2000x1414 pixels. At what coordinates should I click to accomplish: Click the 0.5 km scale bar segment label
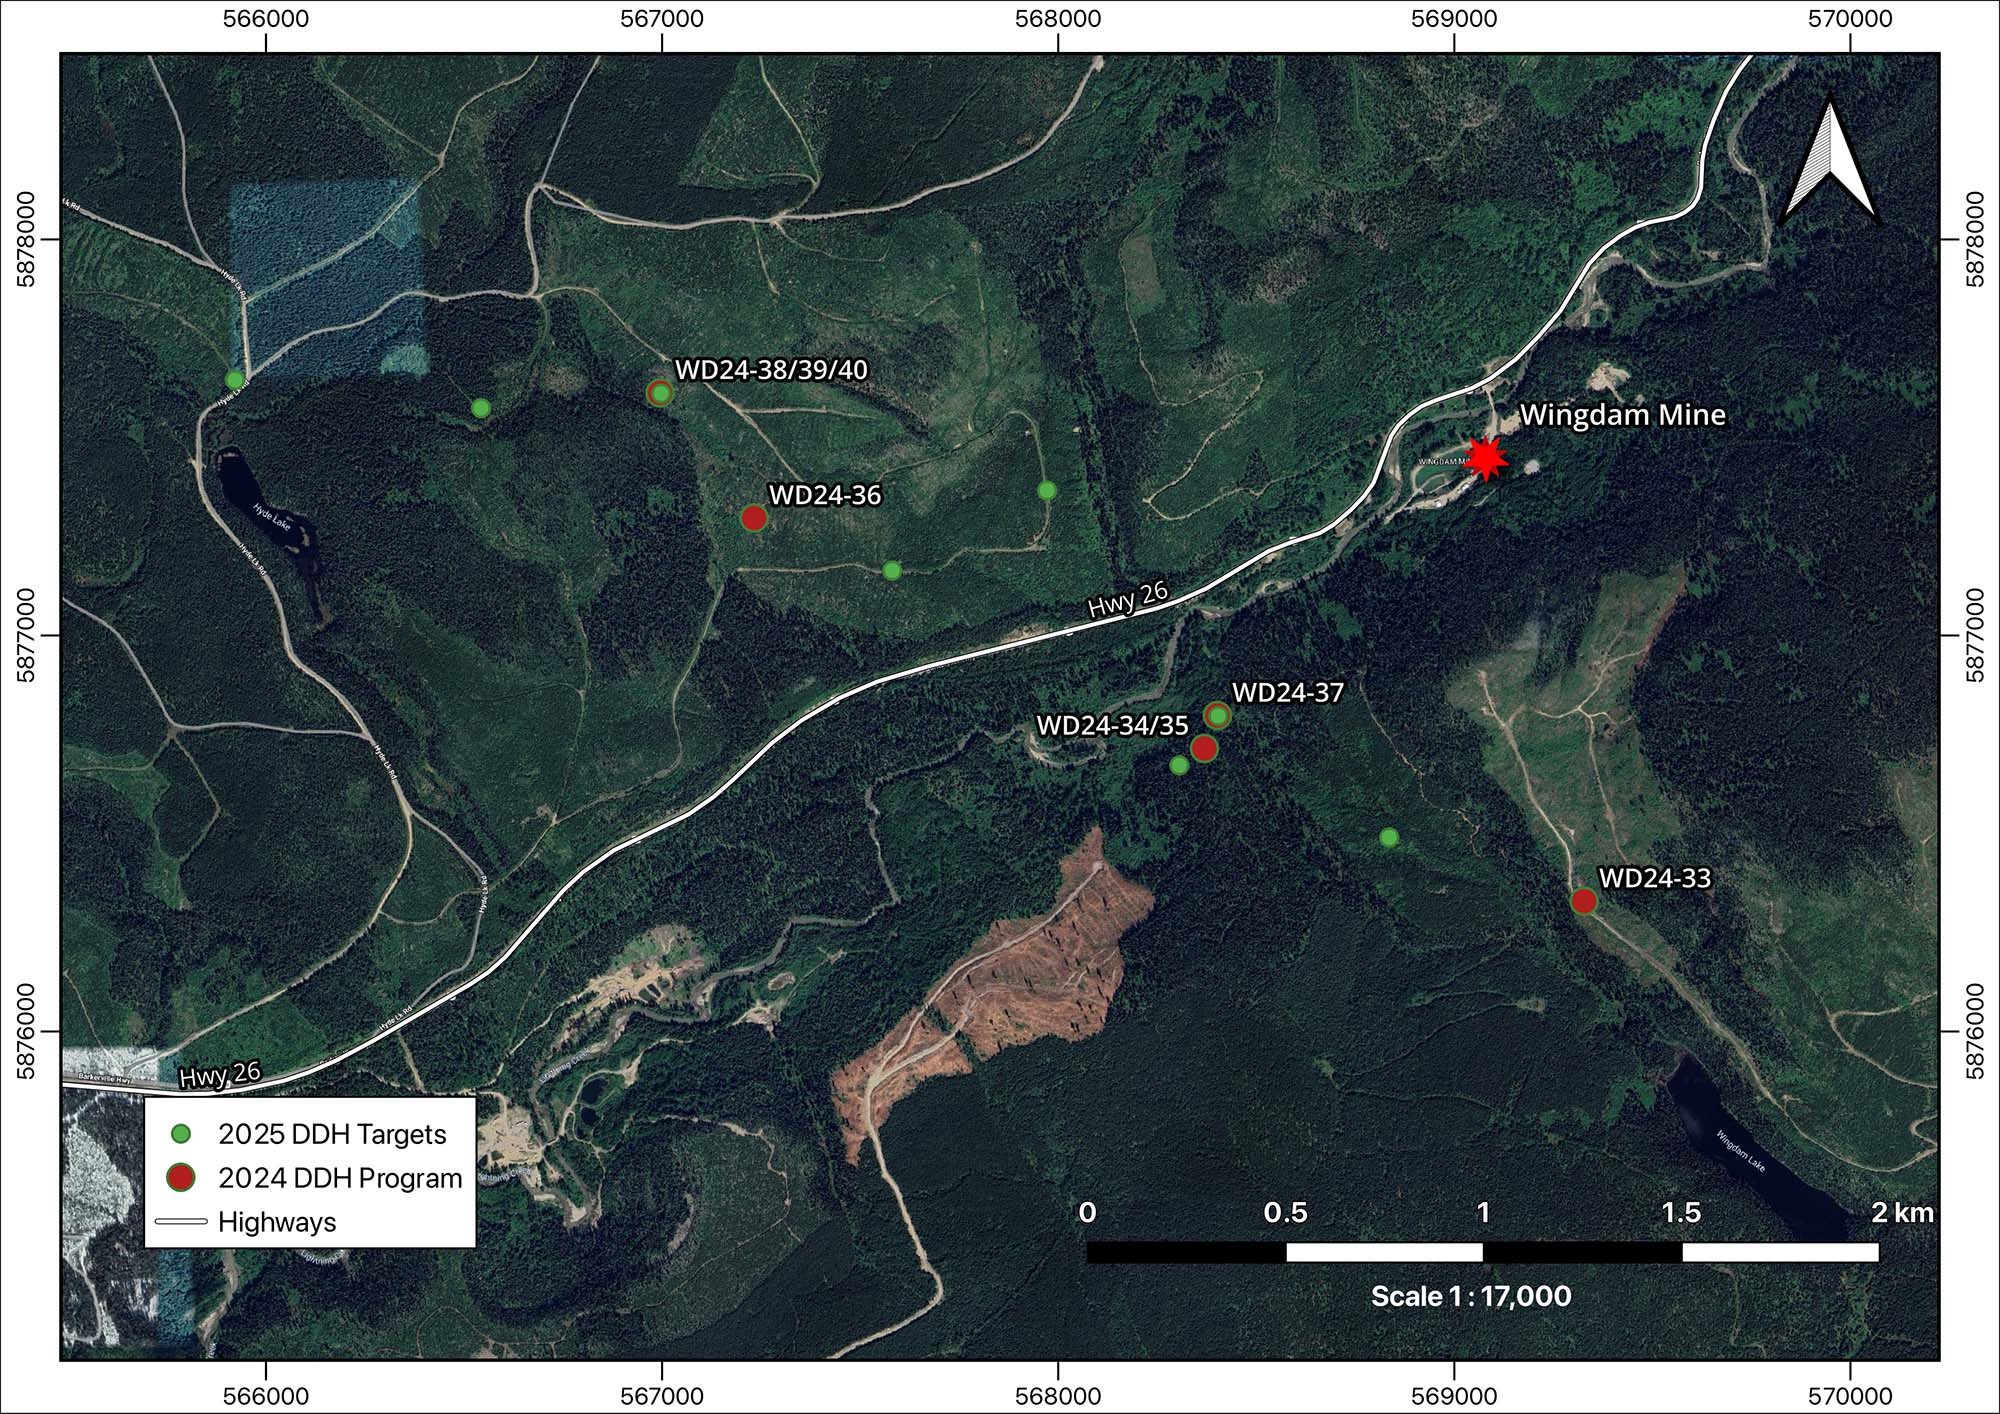click(x=1285, y=1213)
